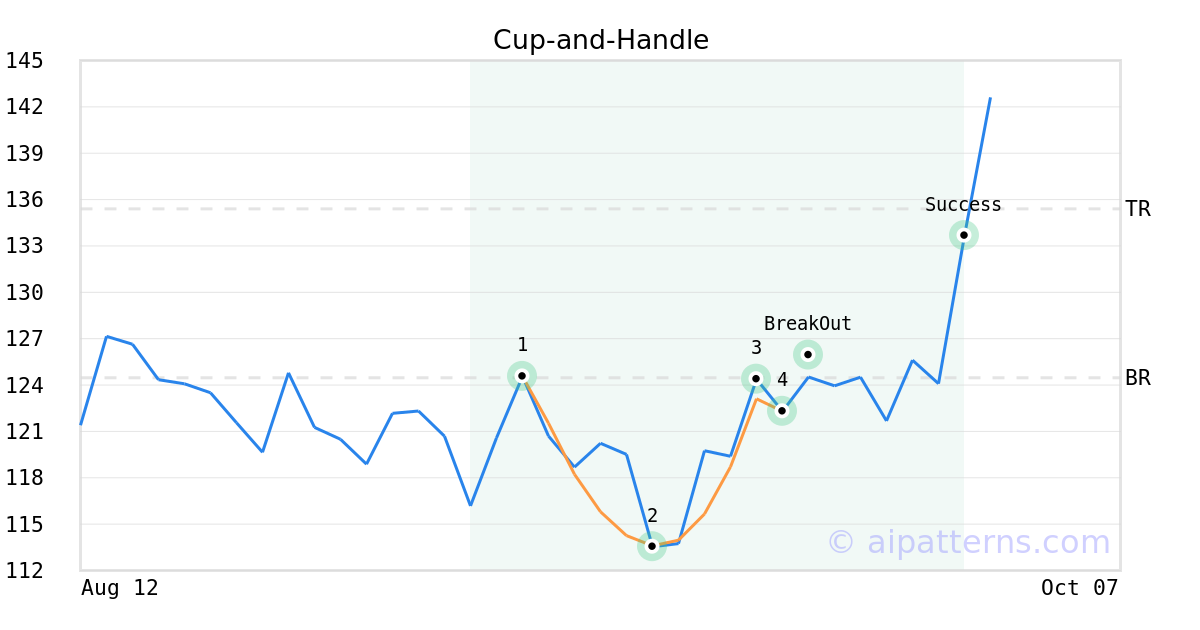Click the marker point labeled 1
The image size is (1200, 630).
522,376
